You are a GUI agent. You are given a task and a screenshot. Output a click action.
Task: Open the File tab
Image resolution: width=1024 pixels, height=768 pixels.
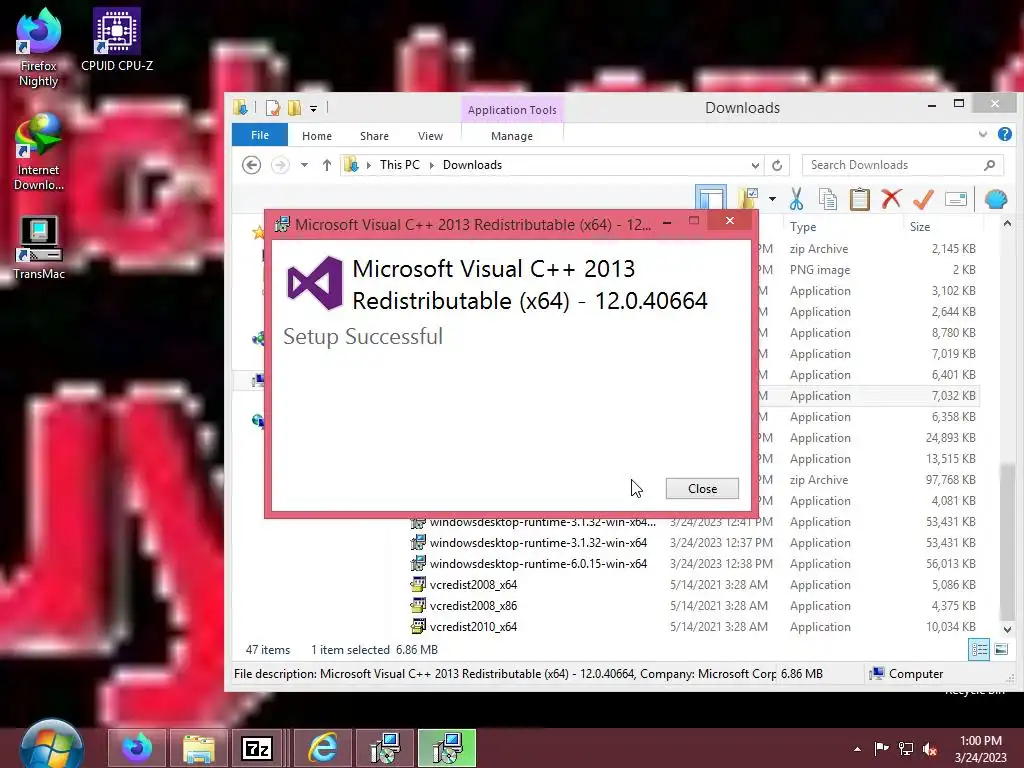click(260, 135)
